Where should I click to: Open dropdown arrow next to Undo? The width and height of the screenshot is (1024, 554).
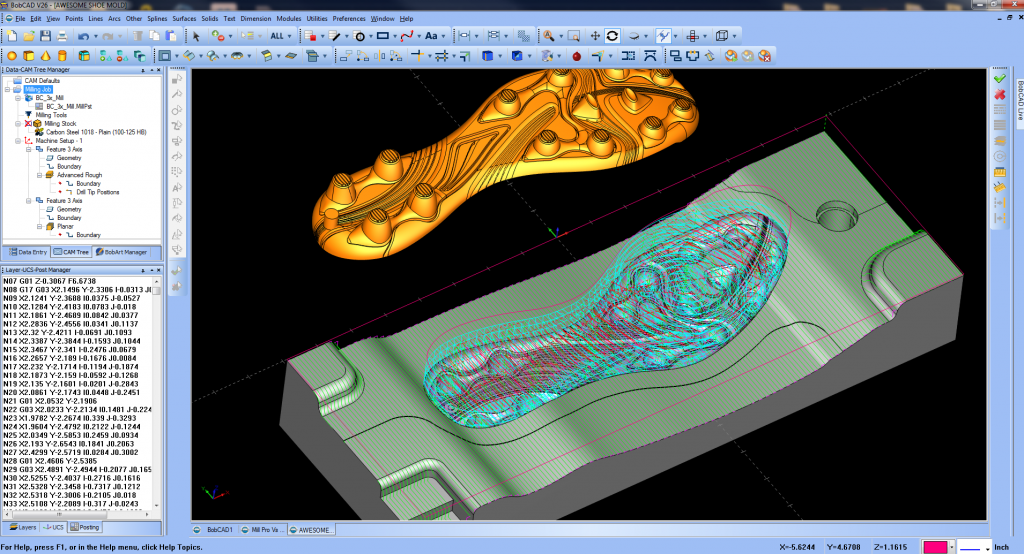[95, 37]
